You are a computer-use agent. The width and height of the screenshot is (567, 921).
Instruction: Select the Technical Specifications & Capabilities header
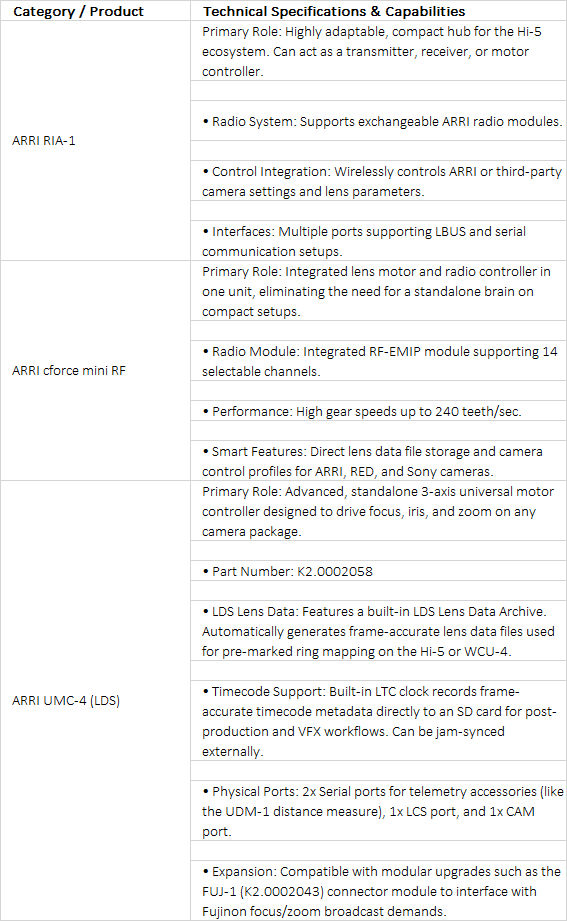[378, 11]
